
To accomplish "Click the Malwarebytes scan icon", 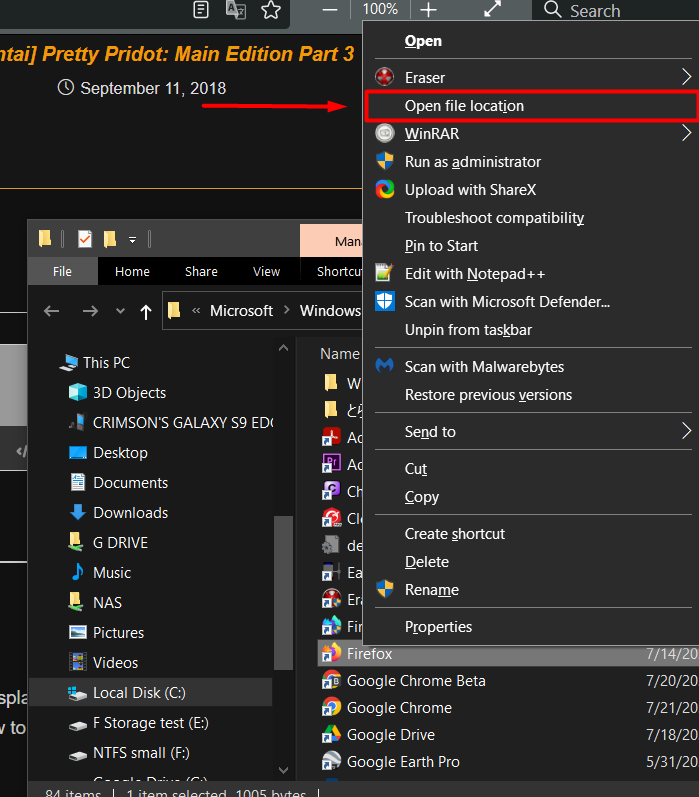I will point(384,367).
